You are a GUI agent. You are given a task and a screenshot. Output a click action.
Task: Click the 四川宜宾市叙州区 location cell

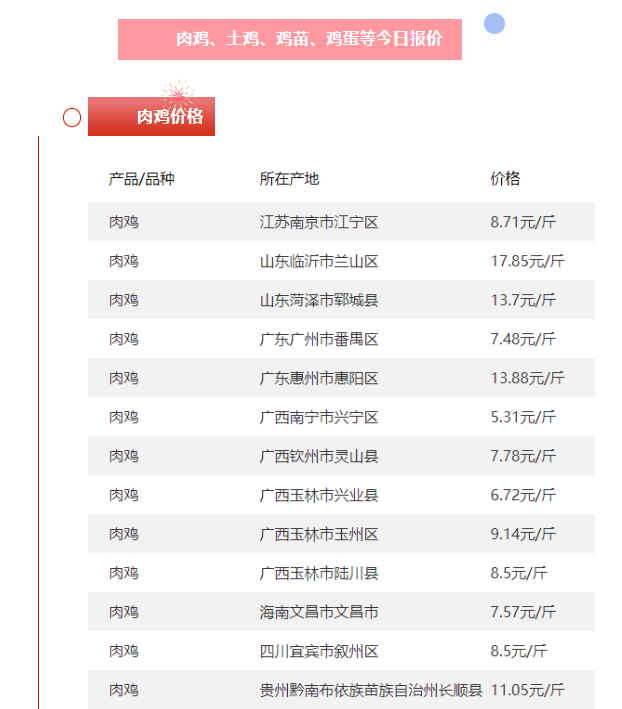[x=319, y=651]
